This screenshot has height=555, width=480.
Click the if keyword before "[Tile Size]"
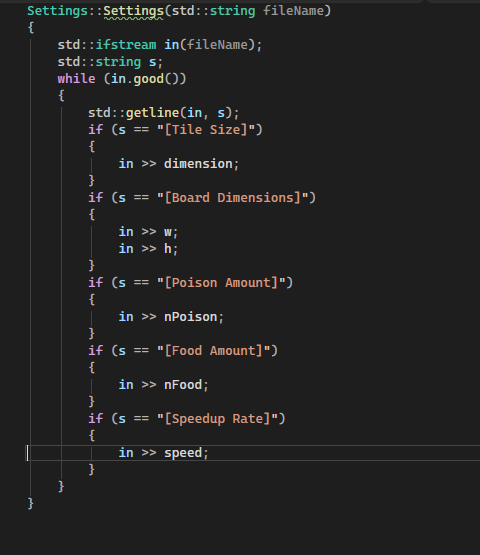coord(96,130)
